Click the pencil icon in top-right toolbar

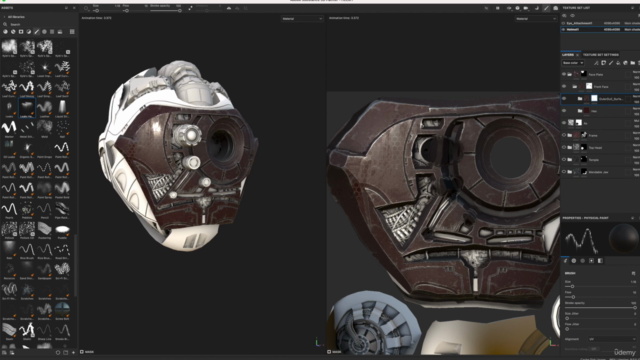pos(546,8)
